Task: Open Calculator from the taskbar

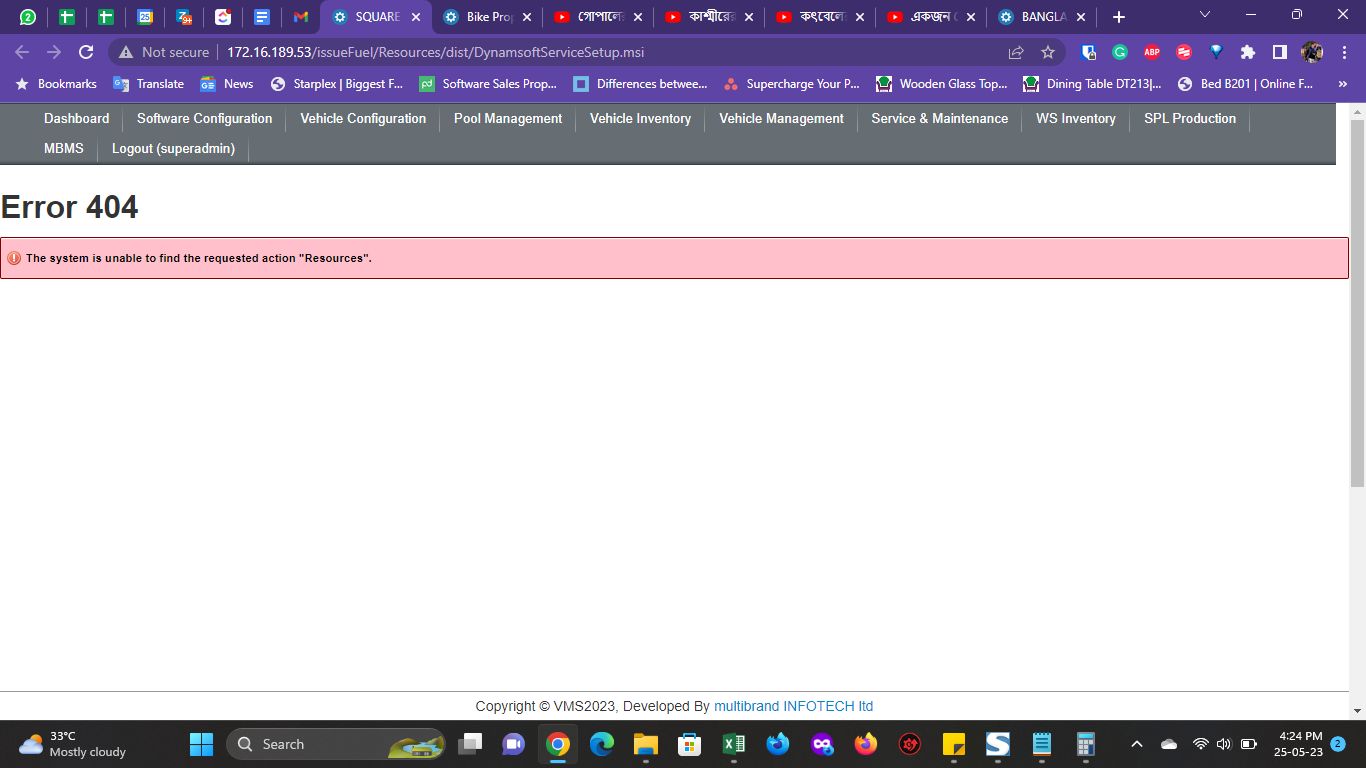Action: point(1086,744)
